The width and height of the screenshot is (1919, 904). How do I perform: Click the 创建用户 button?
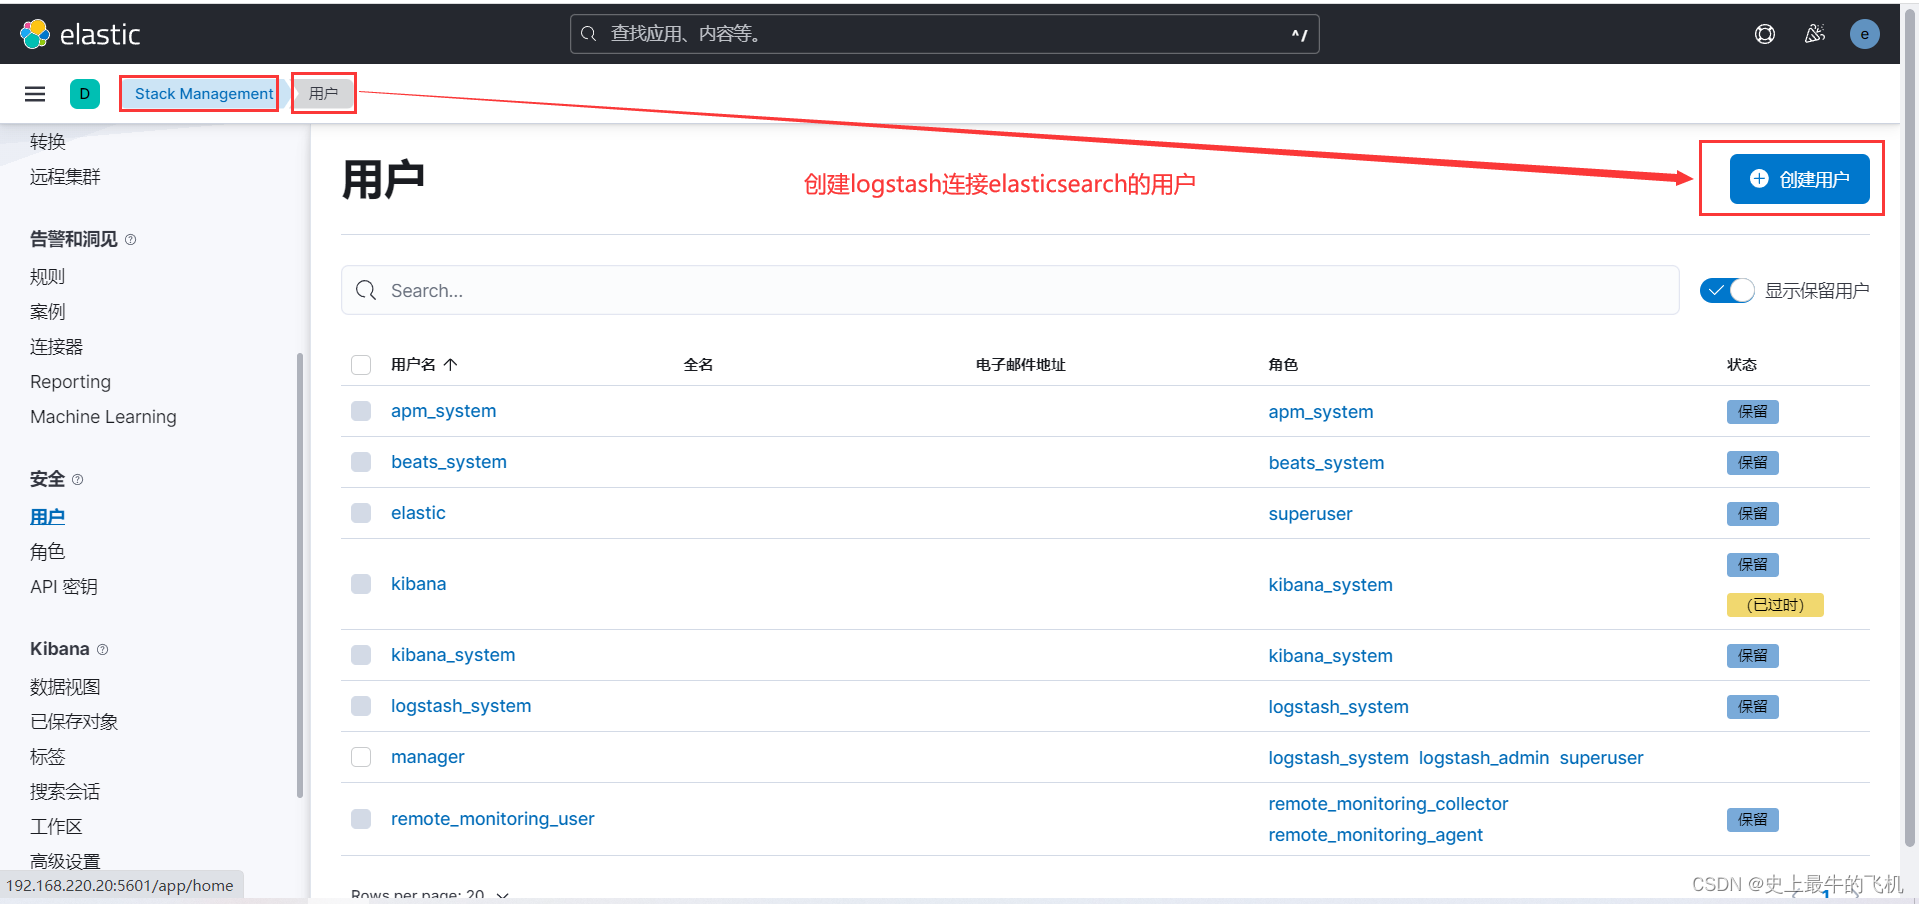1799,179
